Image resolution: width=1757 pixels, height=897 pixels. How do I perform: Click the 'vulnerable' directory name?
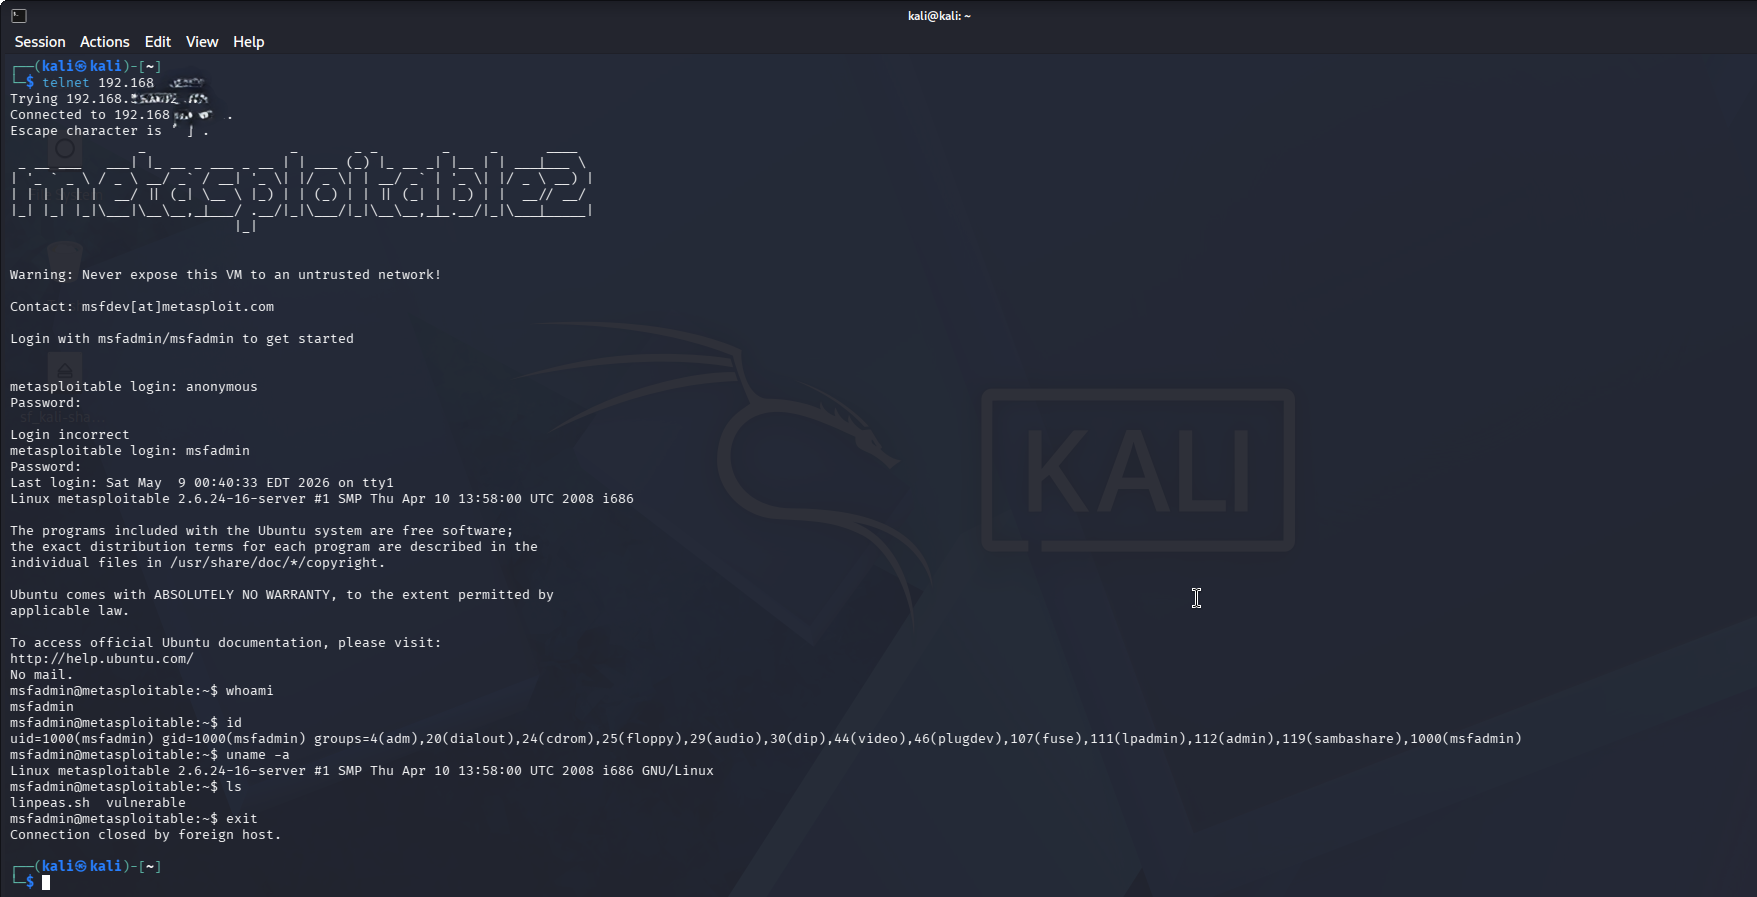click(x=146, y=803)
